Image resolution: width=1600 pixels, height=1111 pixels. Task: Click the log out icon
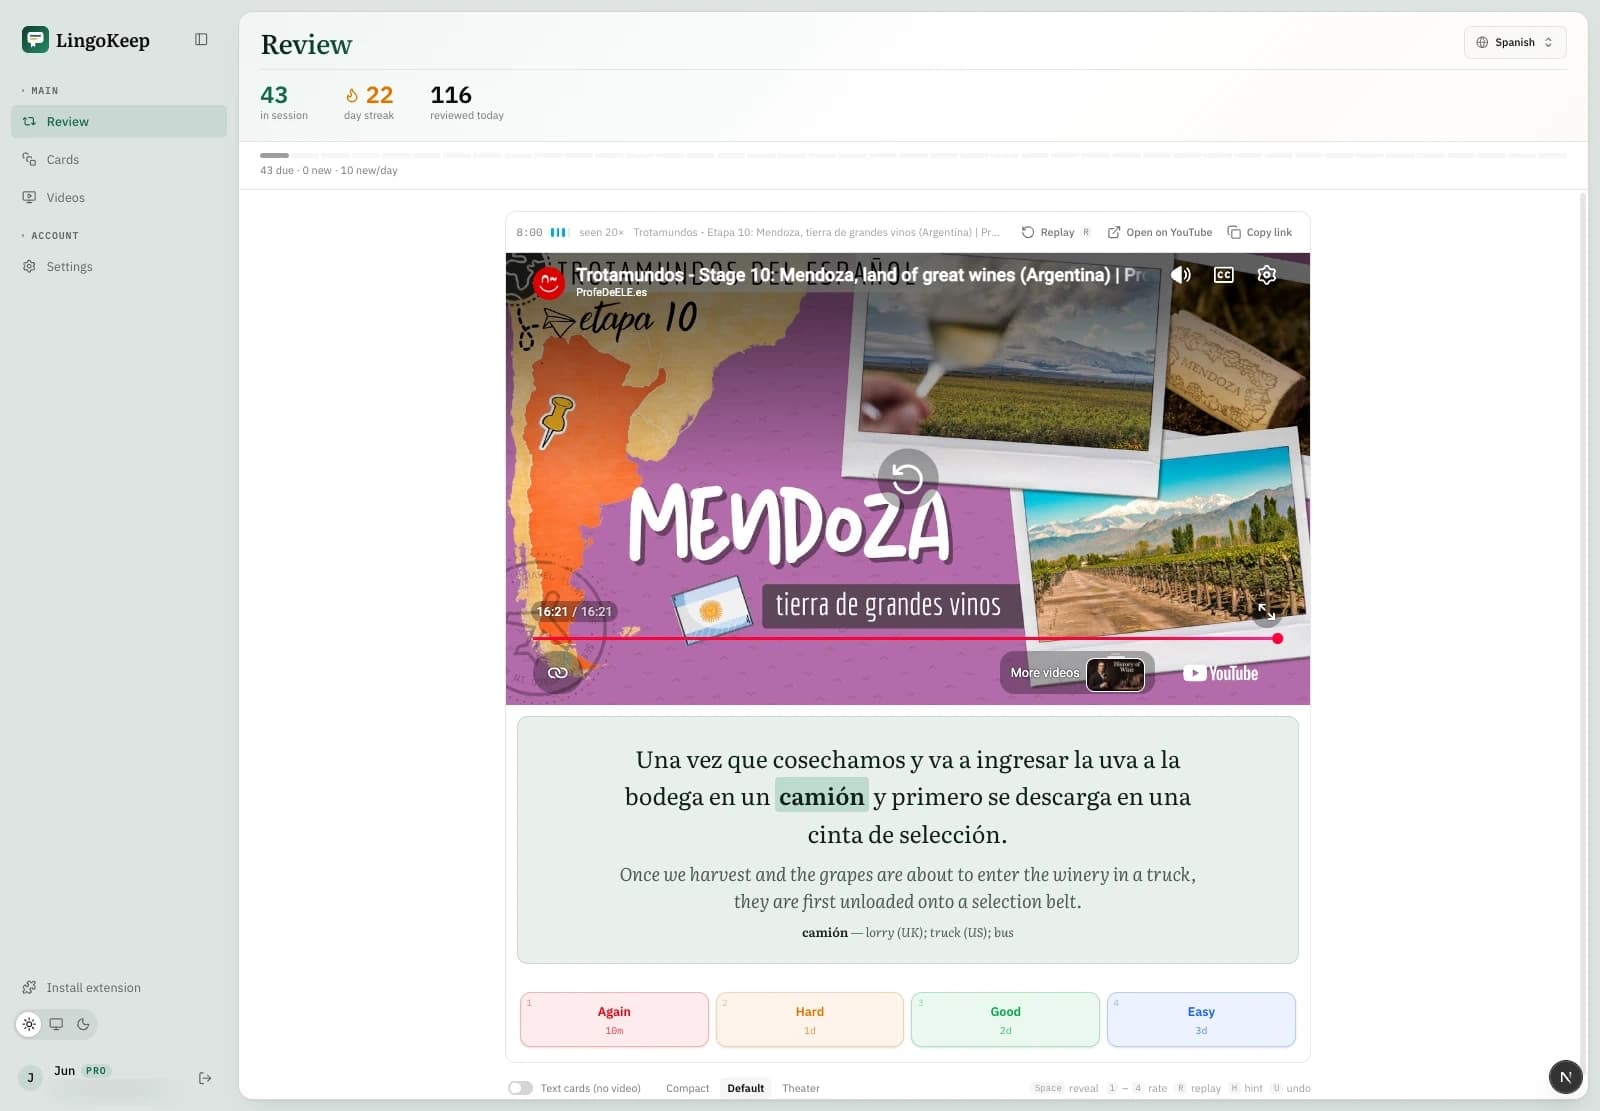[x=205, y=1078]
